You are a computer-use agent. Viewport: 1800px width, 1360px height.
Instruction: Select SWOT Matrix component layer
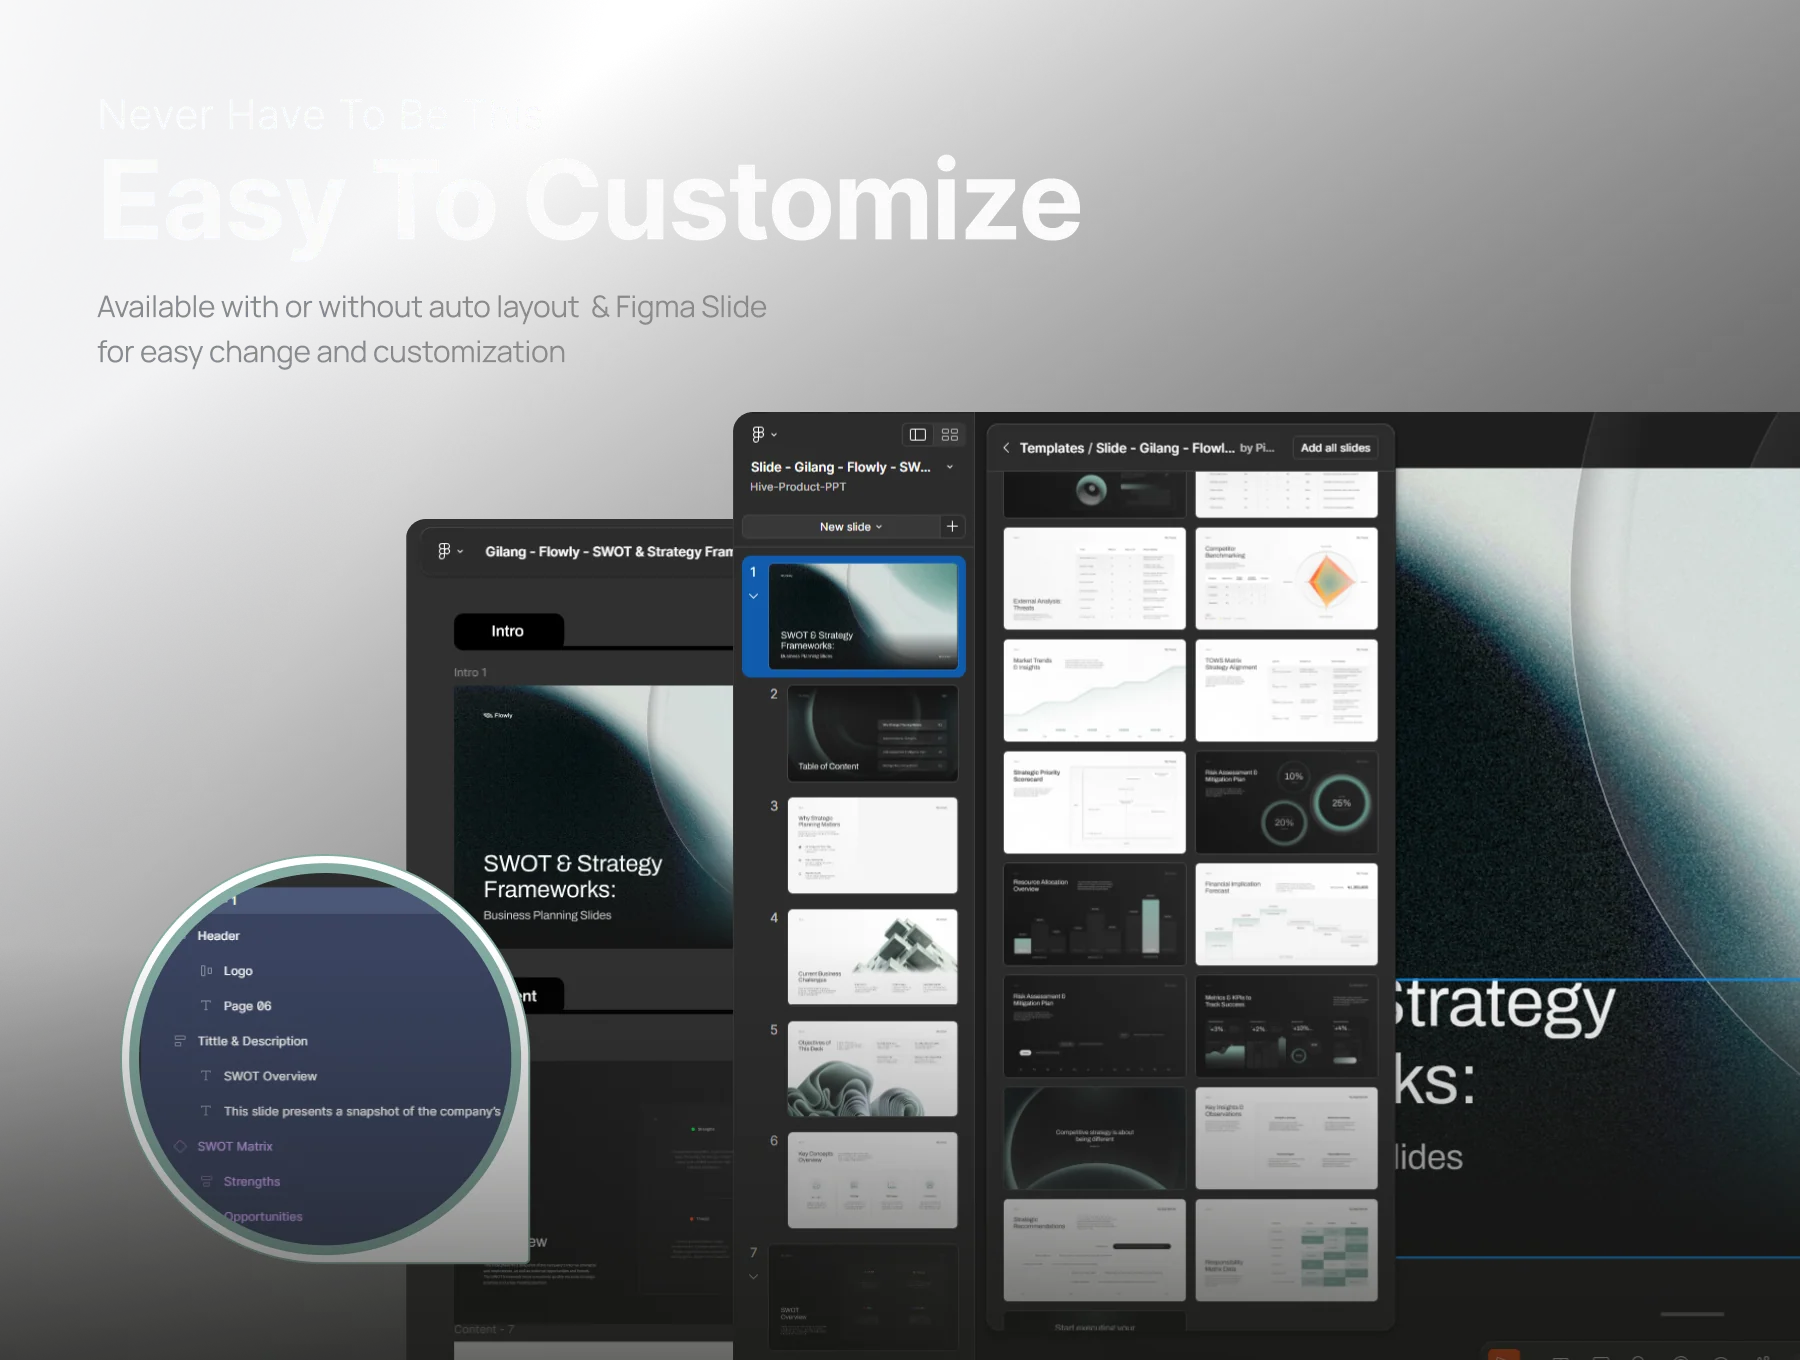[235, 1146]
